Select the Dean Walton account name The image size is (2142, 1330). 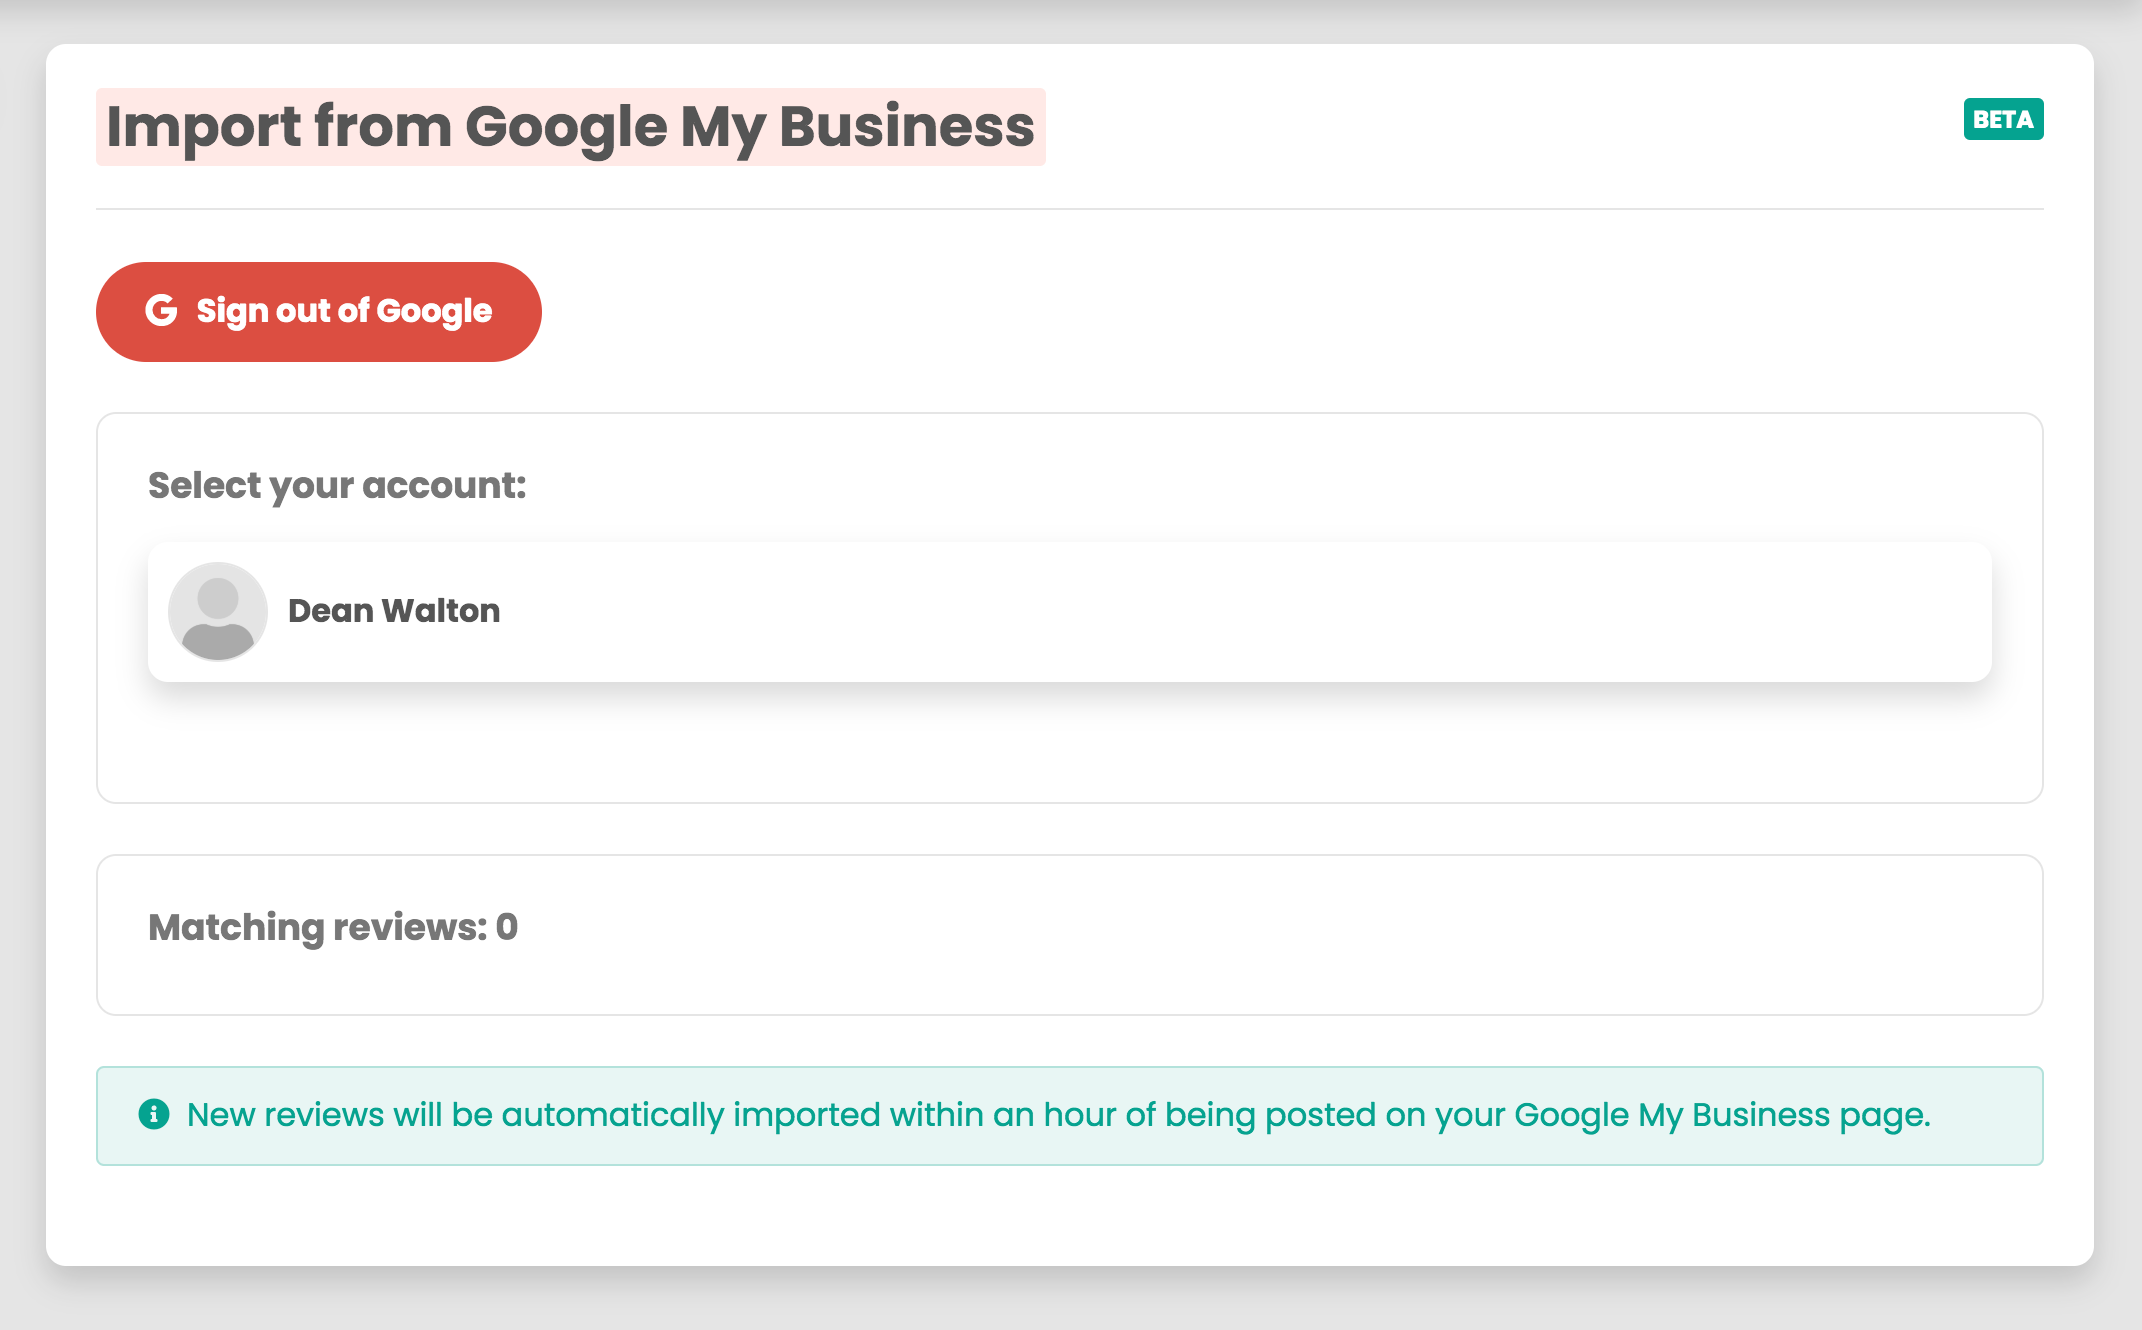(394, 611)
